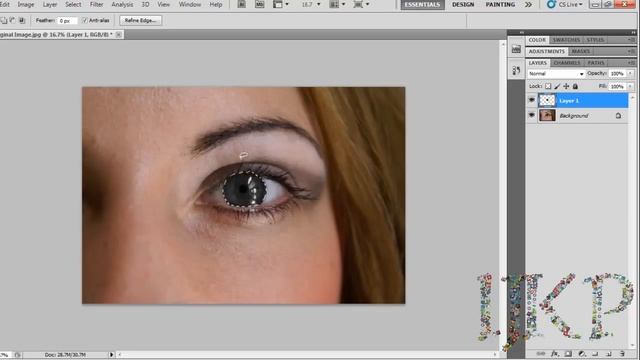Collapse the panels with double-arrow icon

click(633, 32)
